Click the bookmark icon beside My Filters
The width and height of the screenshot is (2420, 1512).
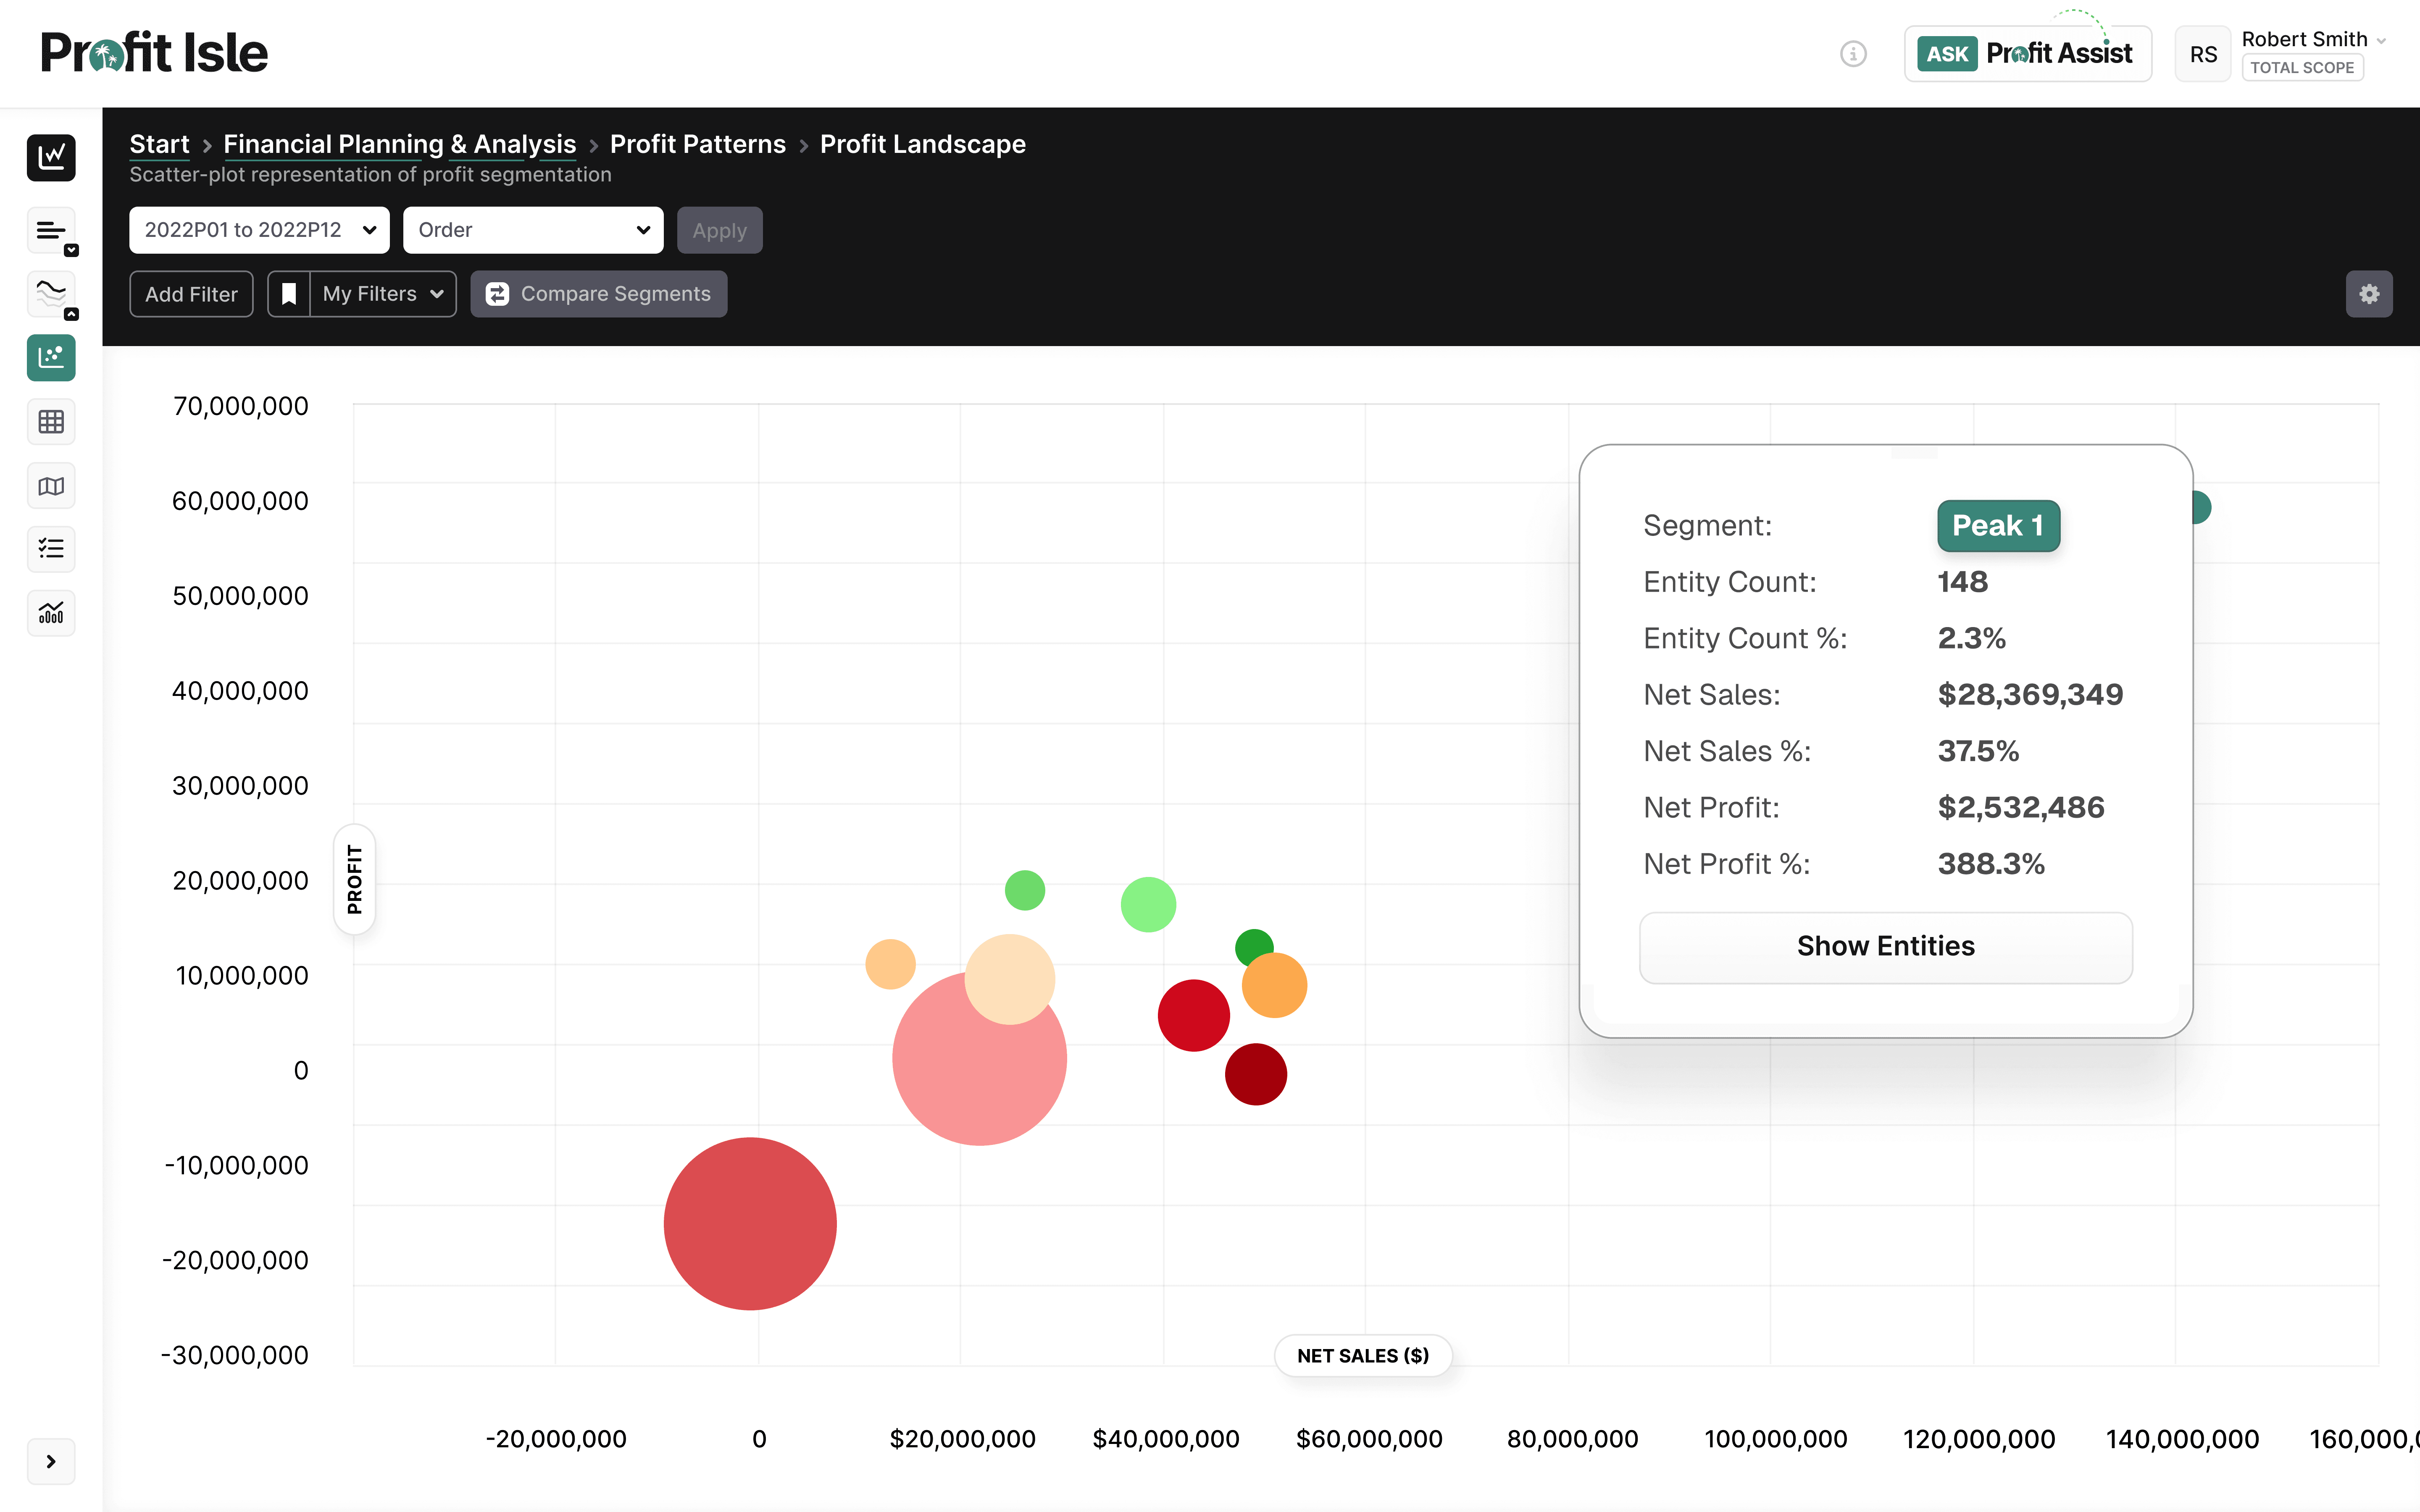coord(289,294)
